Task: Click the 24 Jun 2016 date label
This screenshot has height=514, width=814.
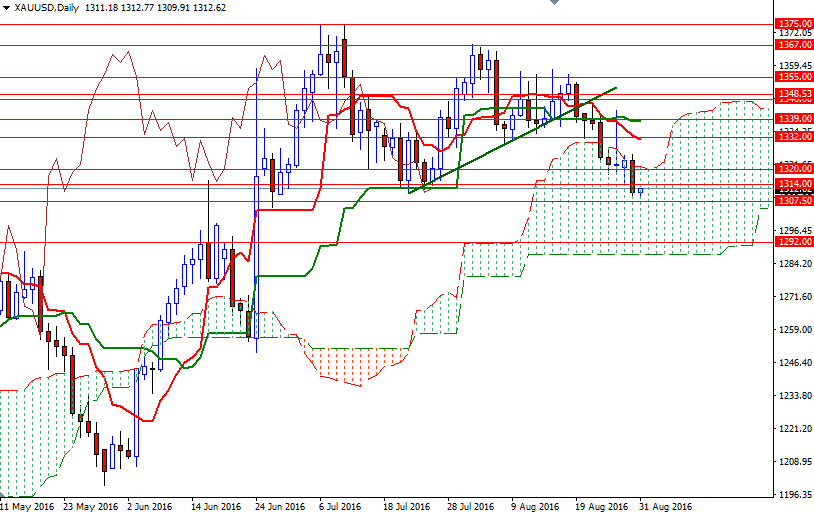Action: (280, 507)
